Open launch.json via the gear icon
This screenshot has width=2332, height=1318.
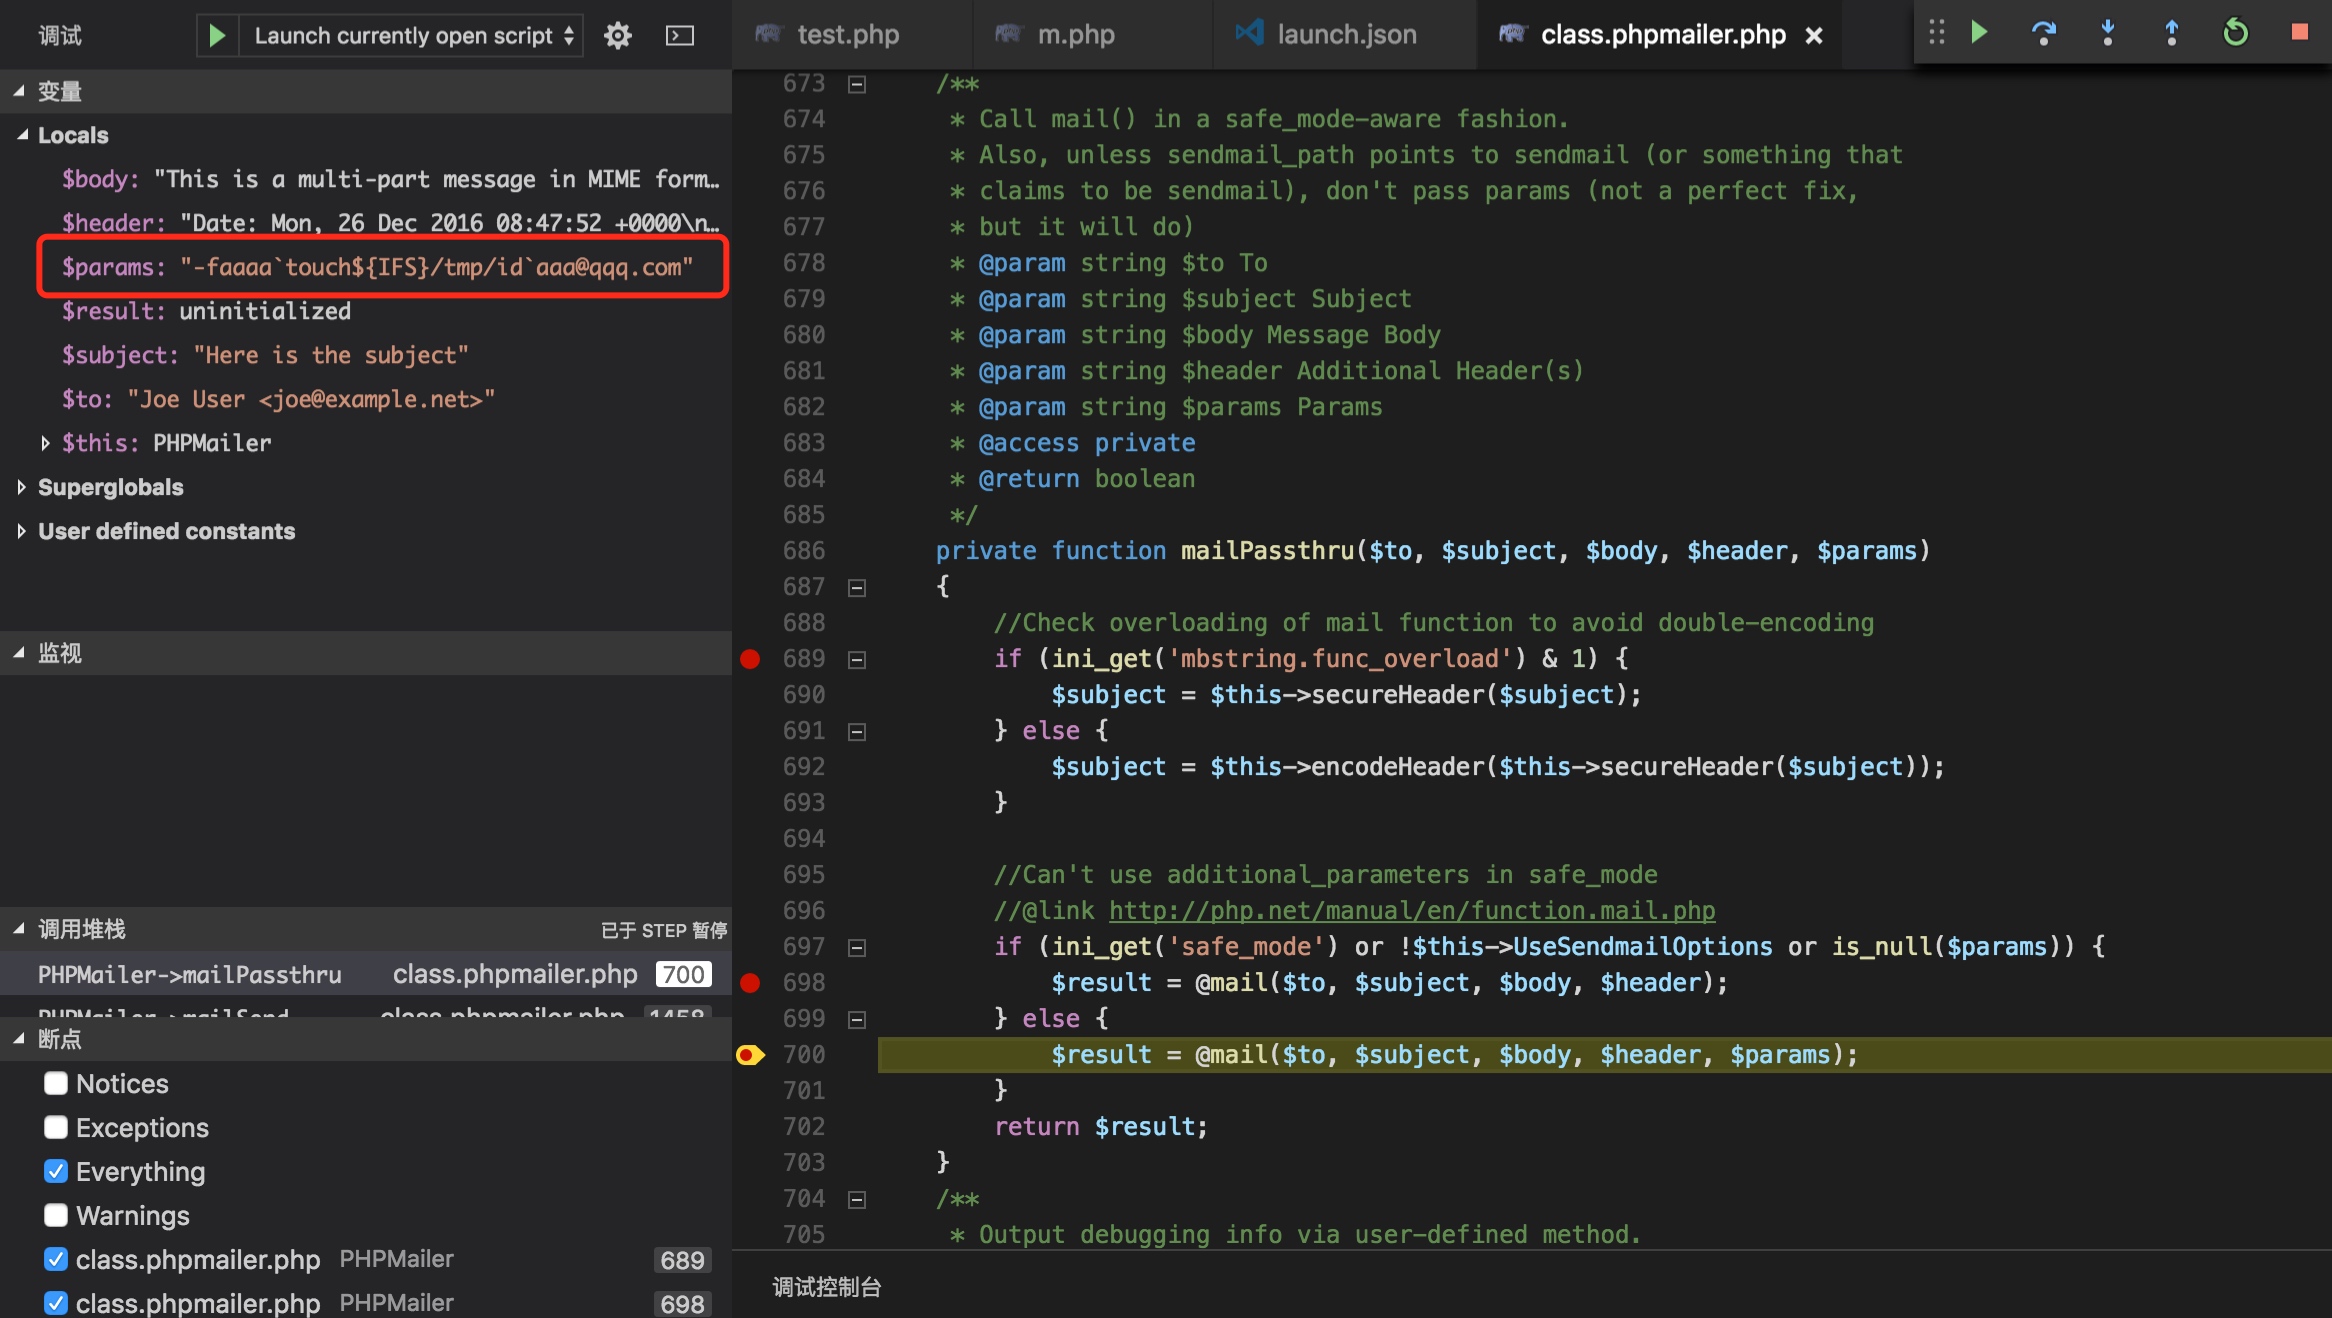pyautogui.click(x=618, y=36)
